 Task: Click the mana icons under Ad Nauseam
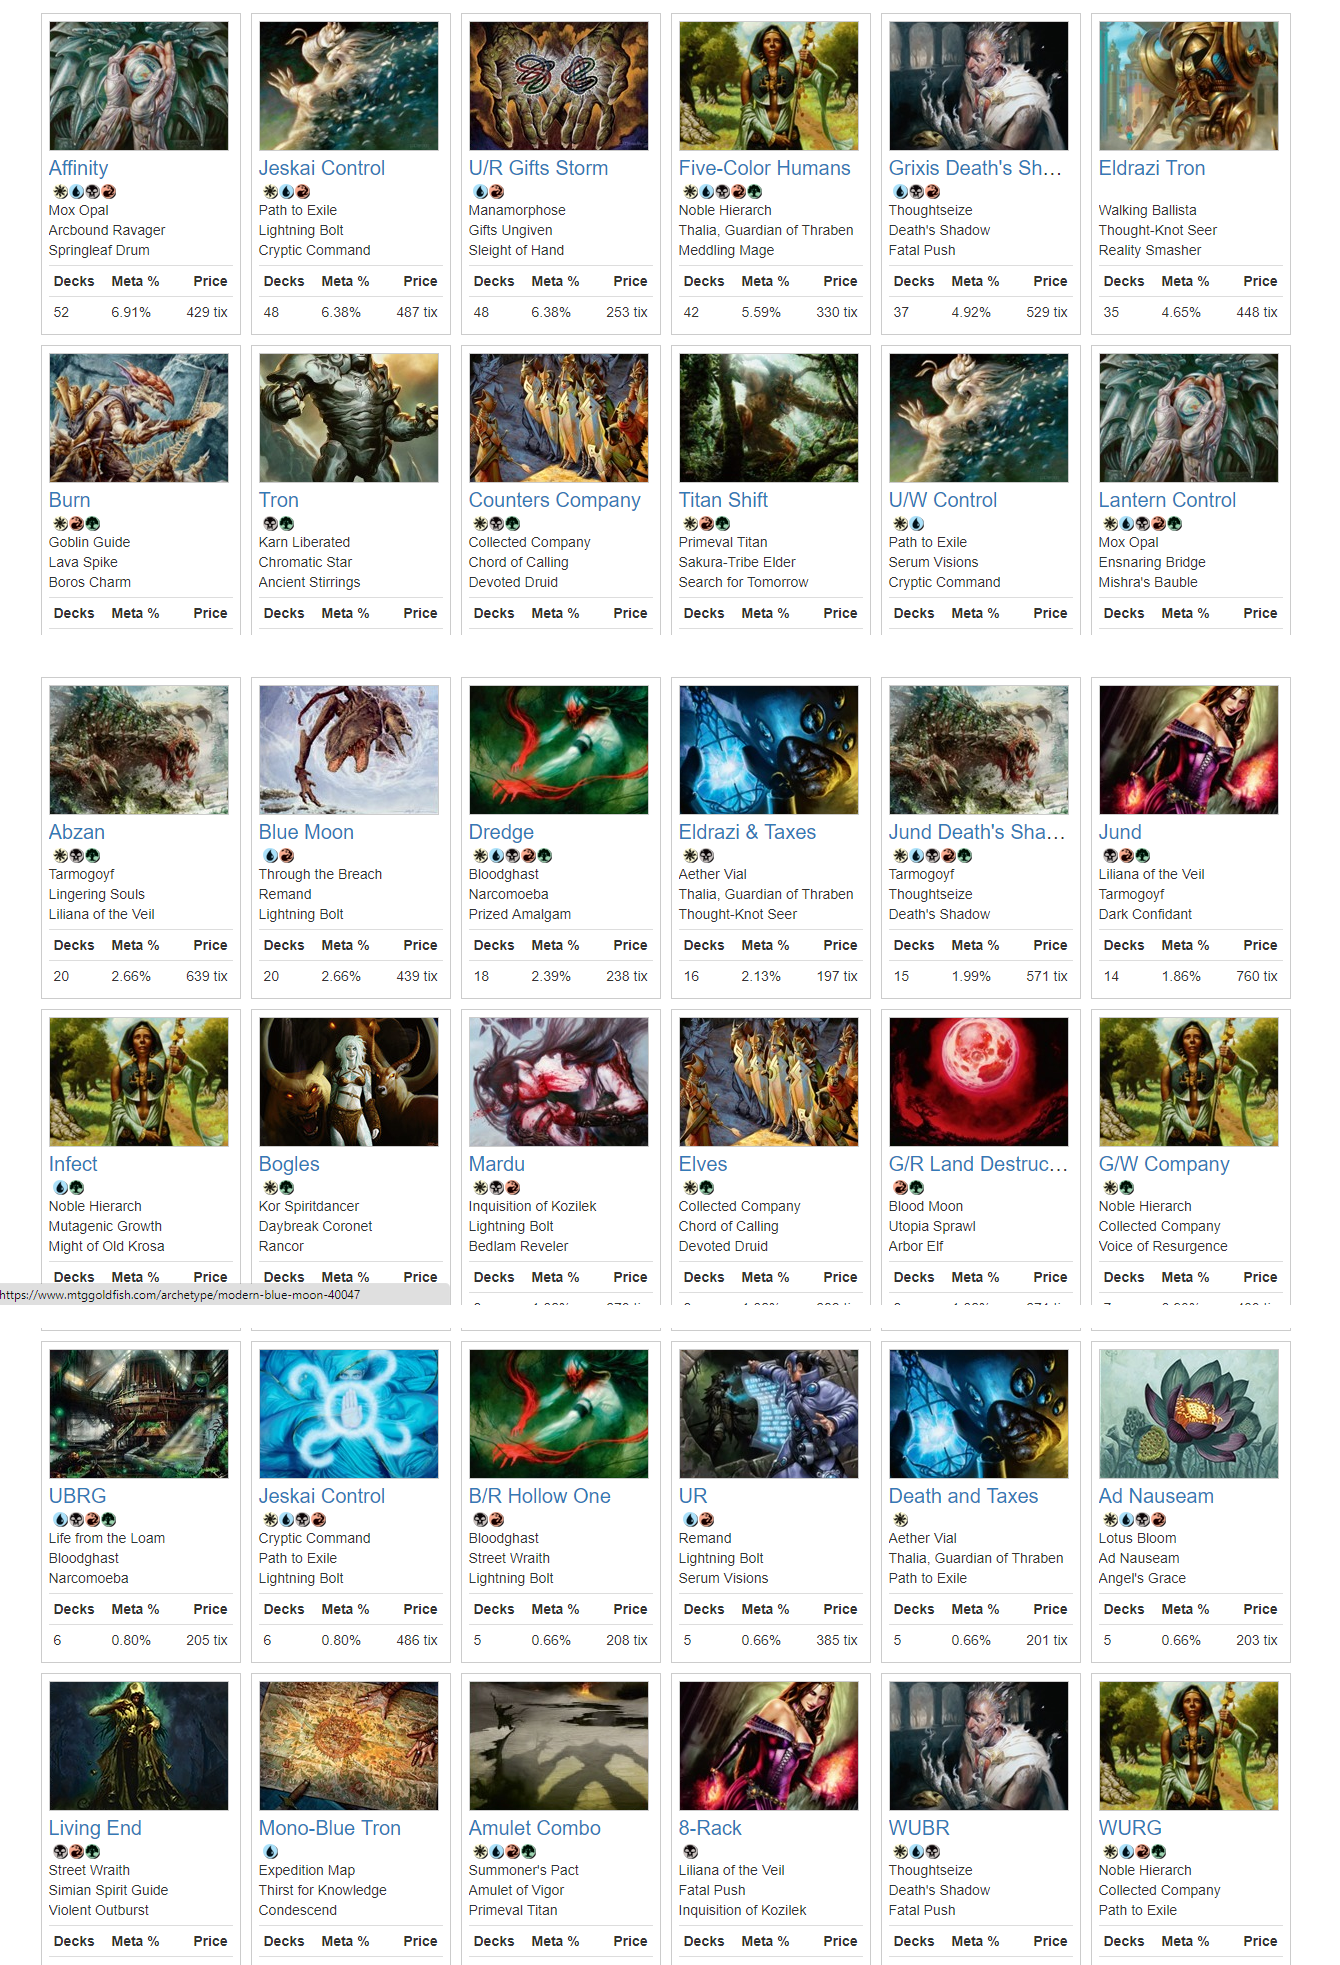[x=1135, y=1519]
